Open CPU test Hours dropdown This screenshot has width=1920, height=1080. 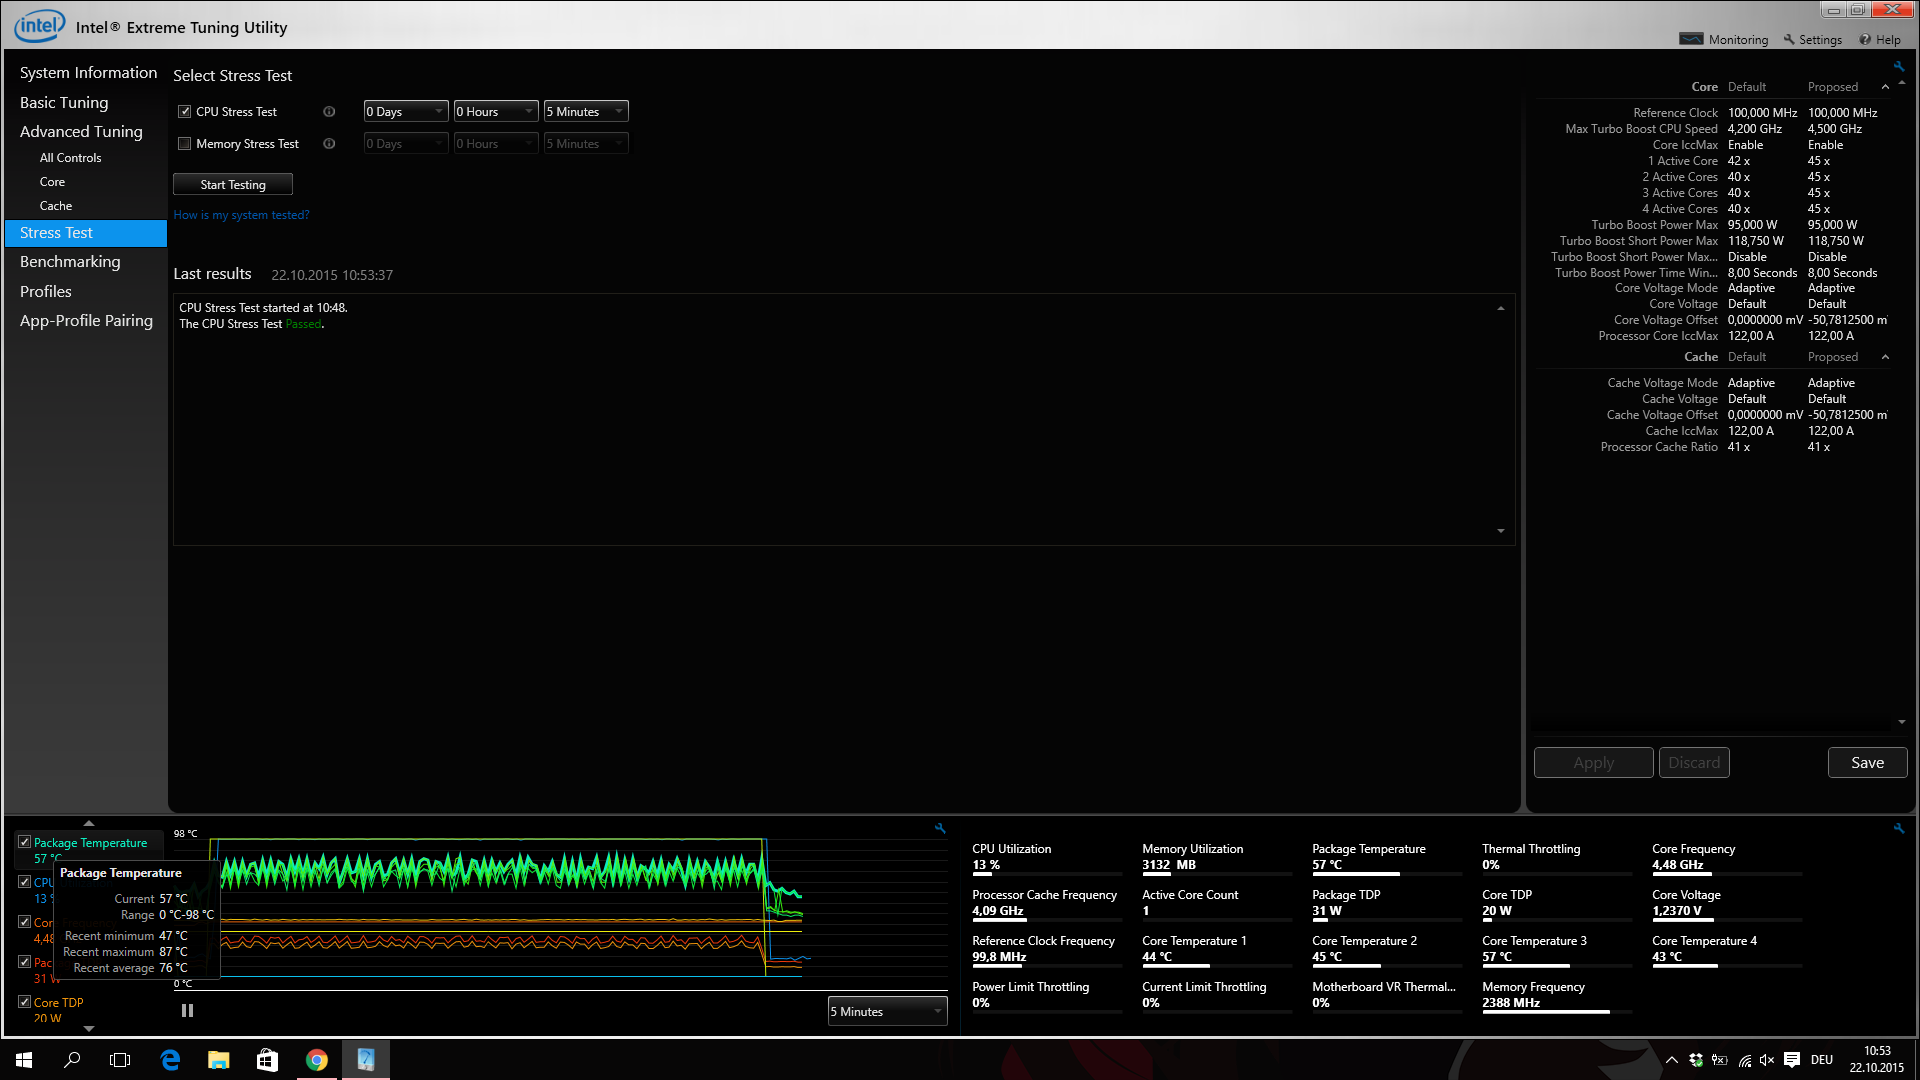[496, 112]
